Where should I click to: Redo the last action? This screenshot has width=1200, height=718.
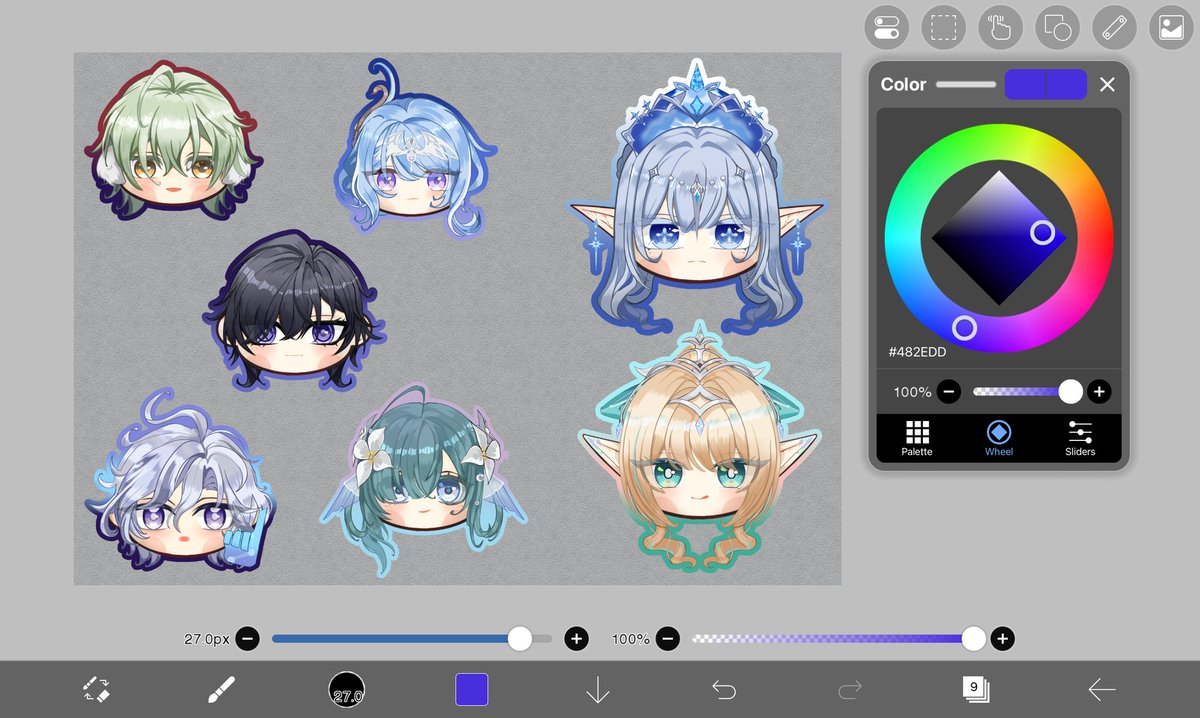[850, 689]
